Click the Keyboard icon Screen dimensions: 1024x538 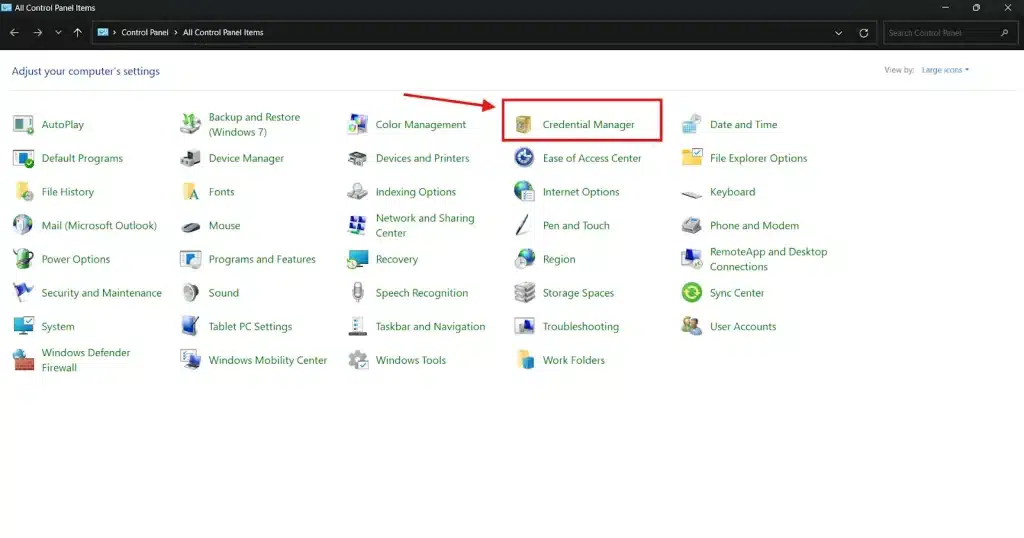click(692, 193)
